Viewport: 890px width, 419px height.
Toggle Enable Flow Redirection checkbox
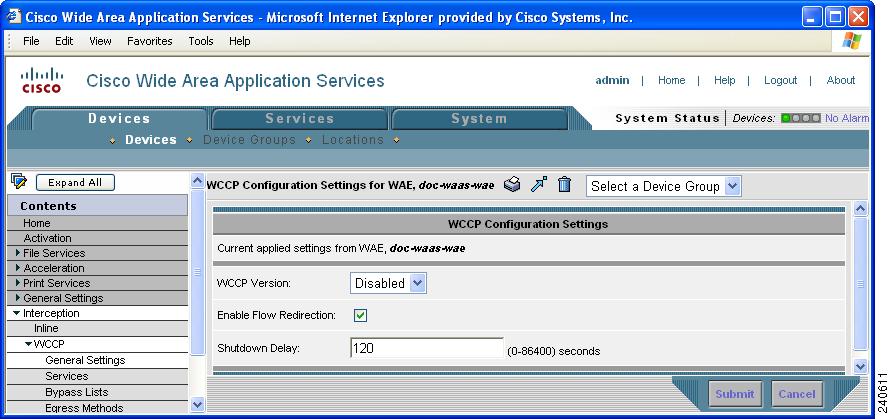click(360, 315)
